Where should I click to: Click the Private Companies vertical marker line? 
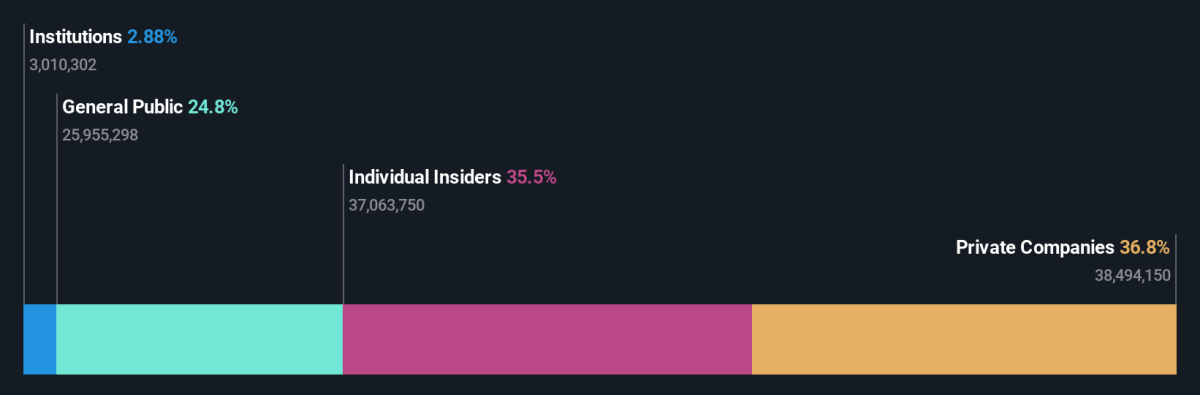click(x=1176, y=269)
